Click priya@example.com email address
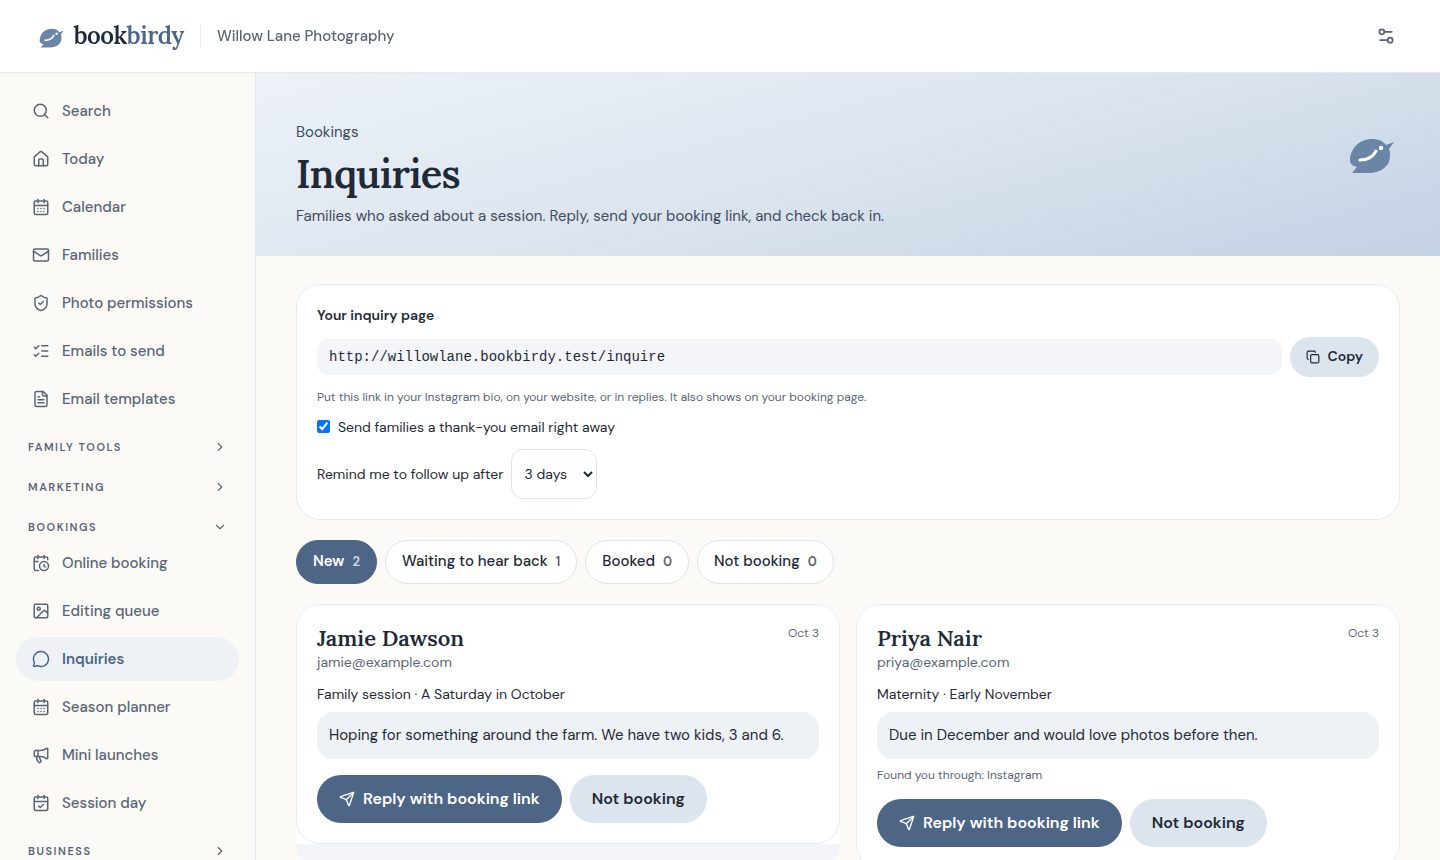 coord(943,662)
